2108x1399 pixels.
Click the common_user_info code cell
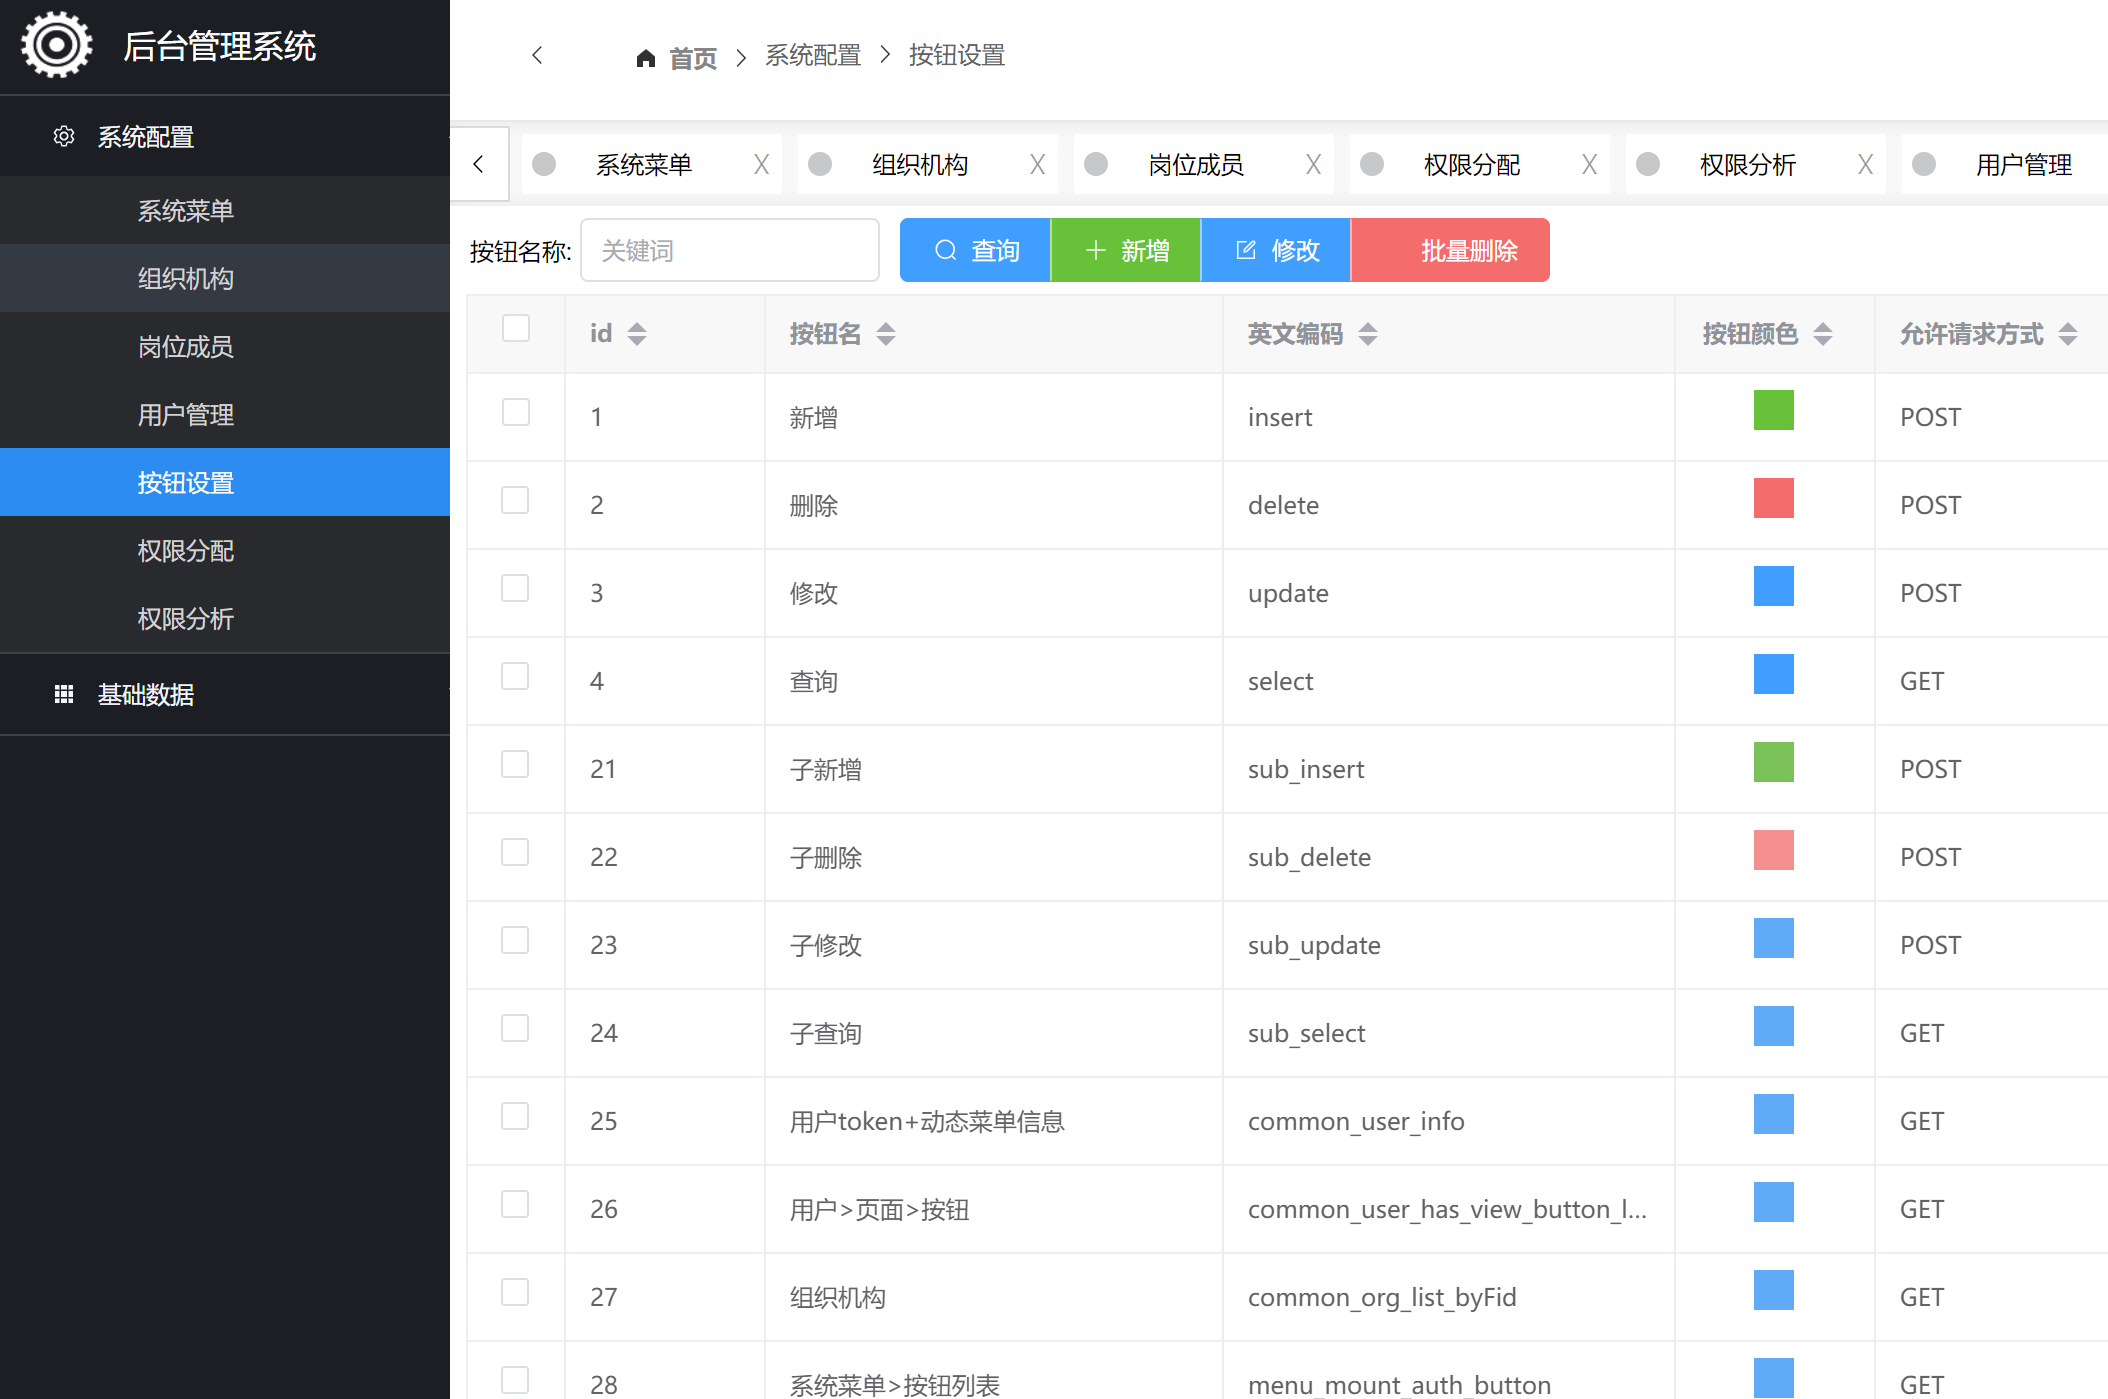click(x=1448, y=1121)
